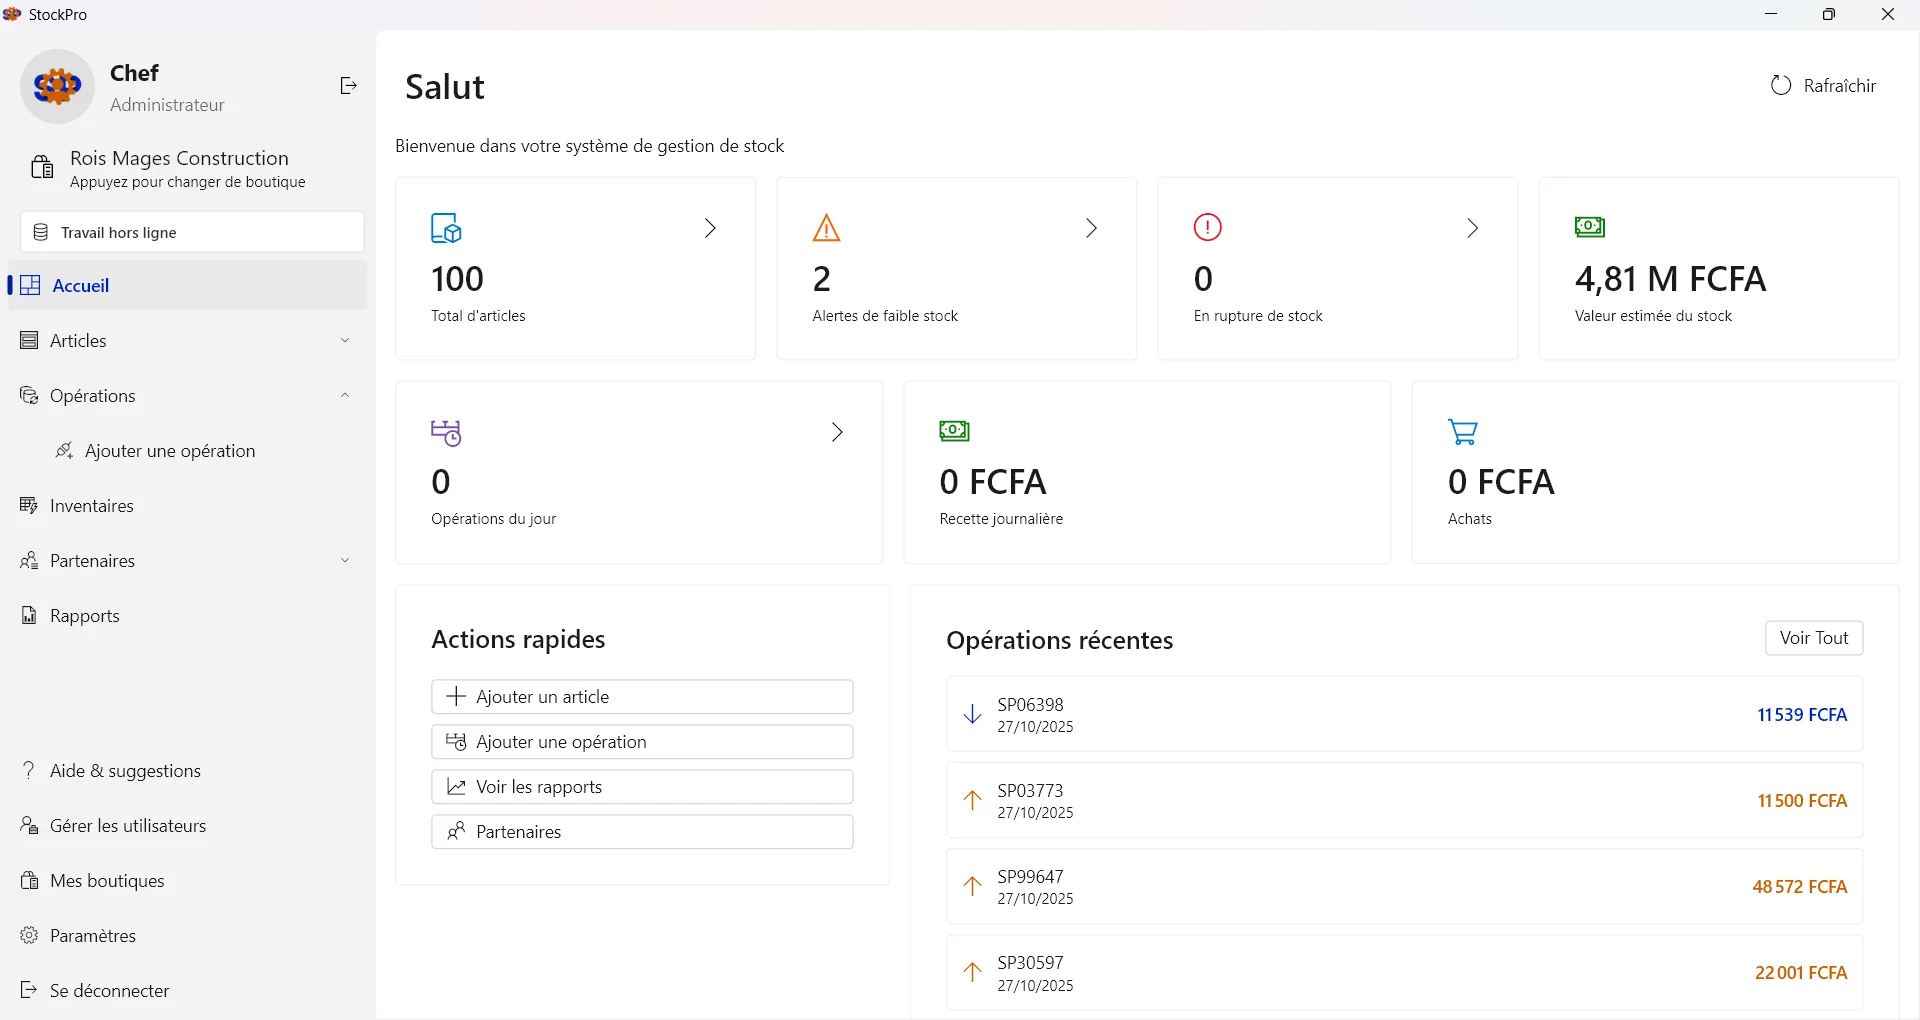Open Rois Mages Construction shop selector icon

(41, 167)
